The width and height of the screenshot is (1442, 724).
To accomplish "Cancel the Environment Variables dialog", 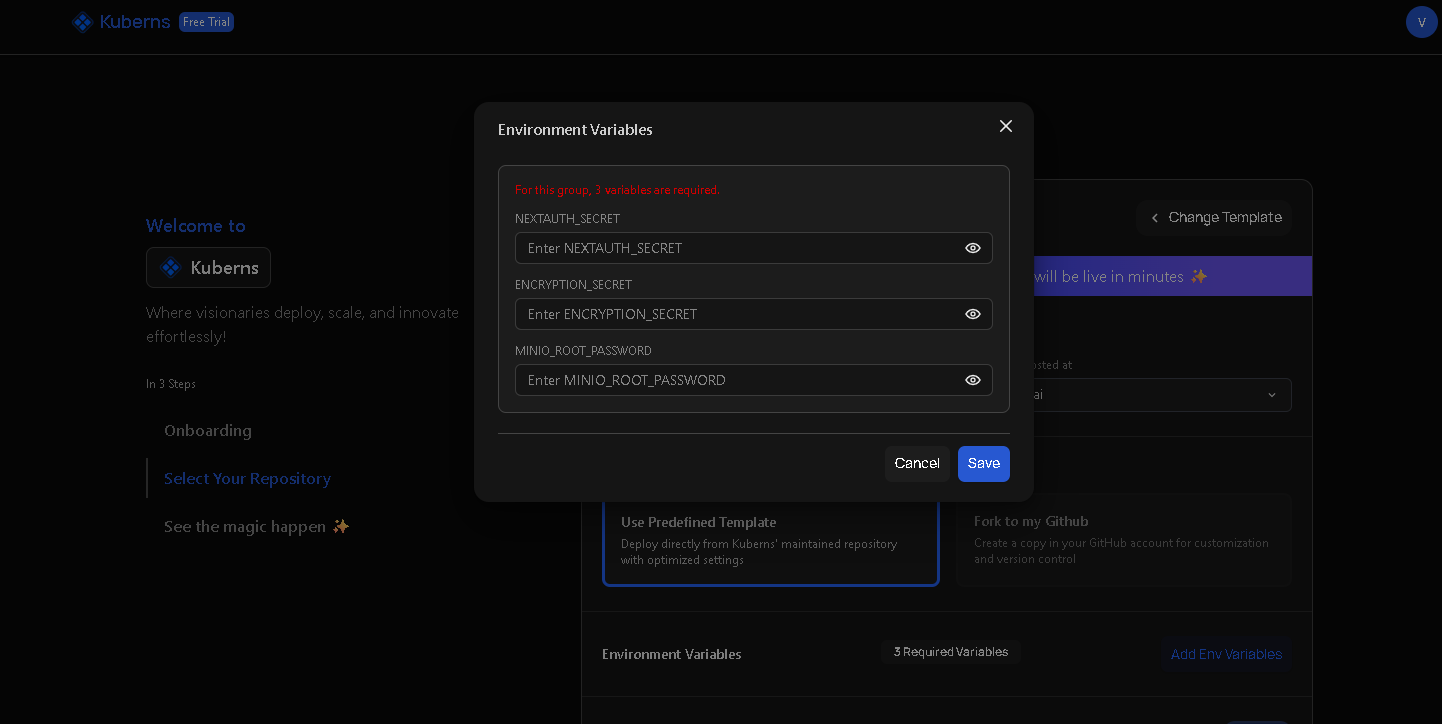I will 917,463.
